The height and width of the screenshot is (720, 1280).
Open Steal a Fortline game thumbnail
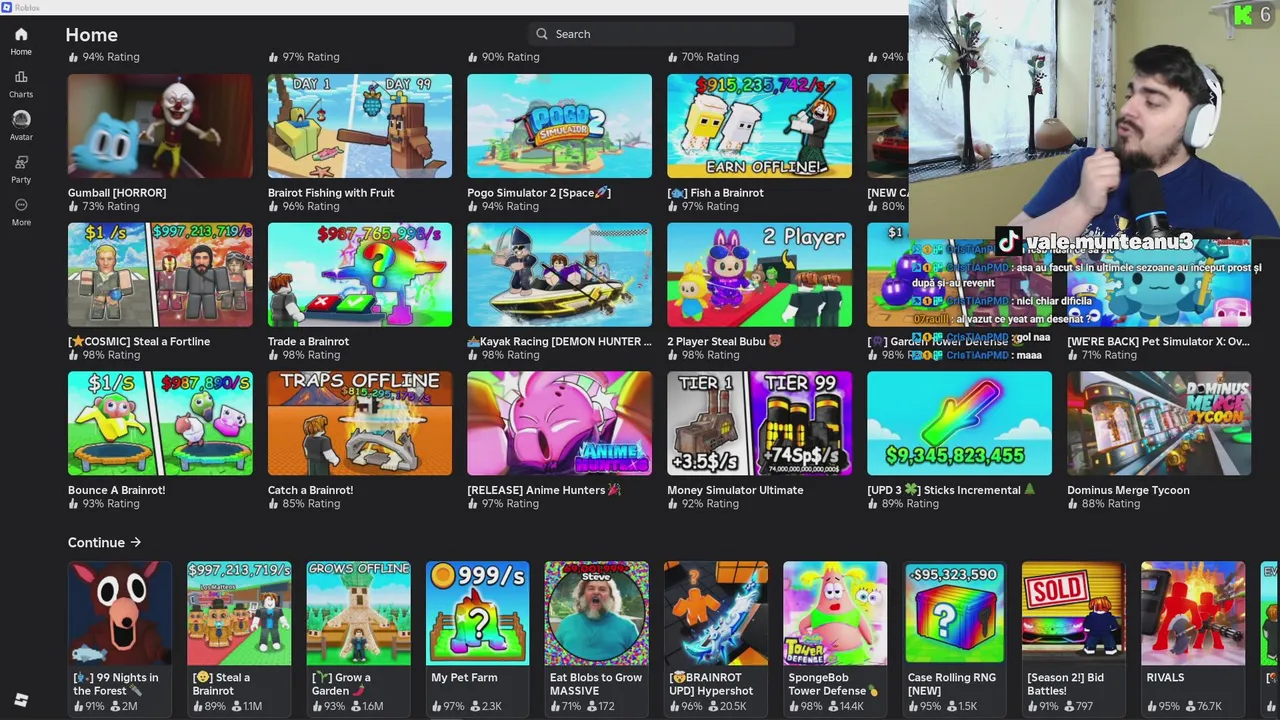(160, 275)
